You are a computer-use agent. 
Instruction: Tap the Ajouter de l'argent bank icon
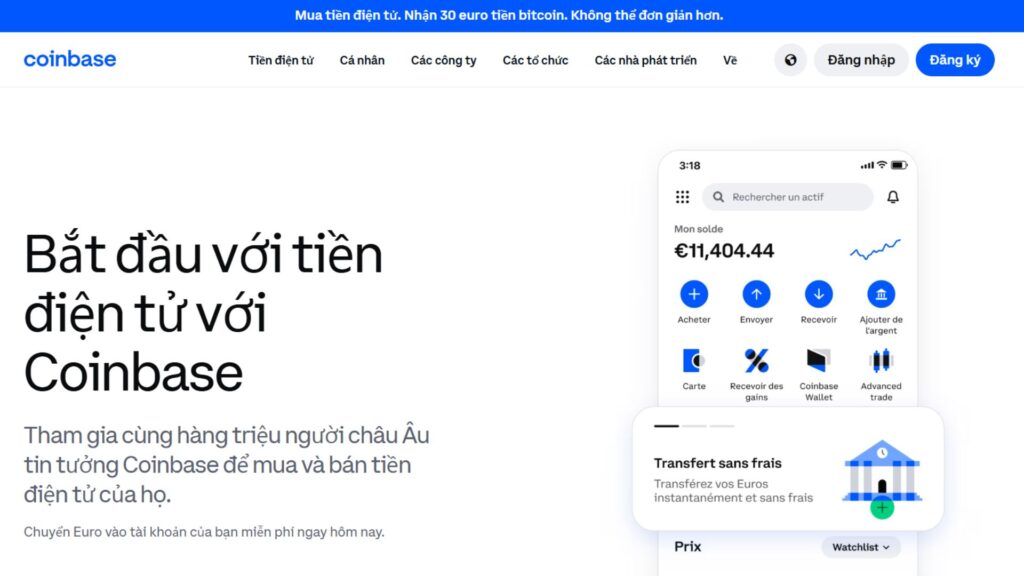click(881, 294)
